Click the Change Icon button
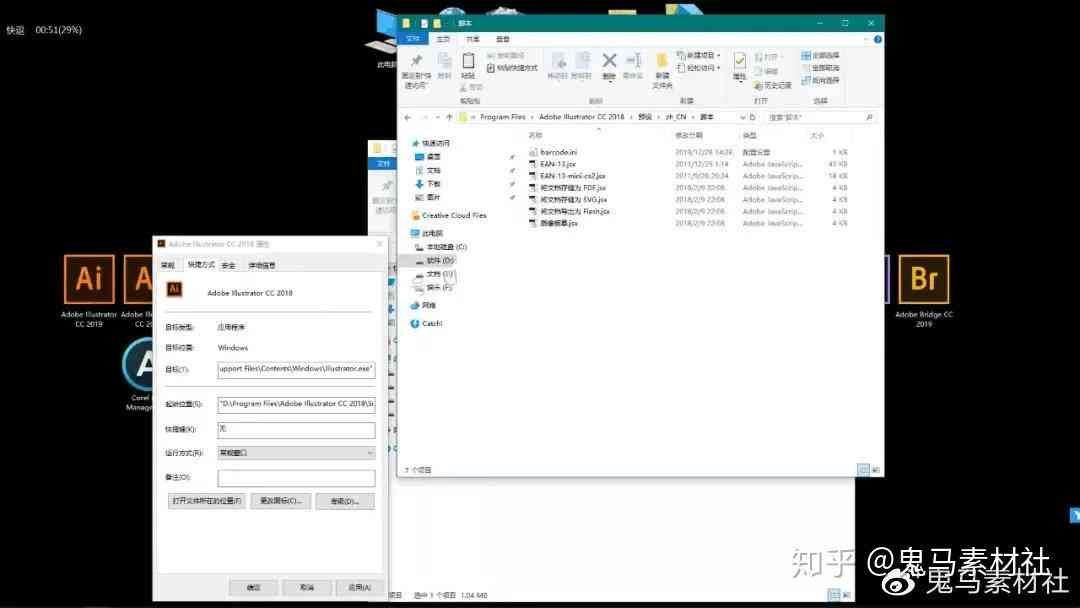Viewport: 1080px width, 608px height. pyautogui.click(x=281, y=501)
